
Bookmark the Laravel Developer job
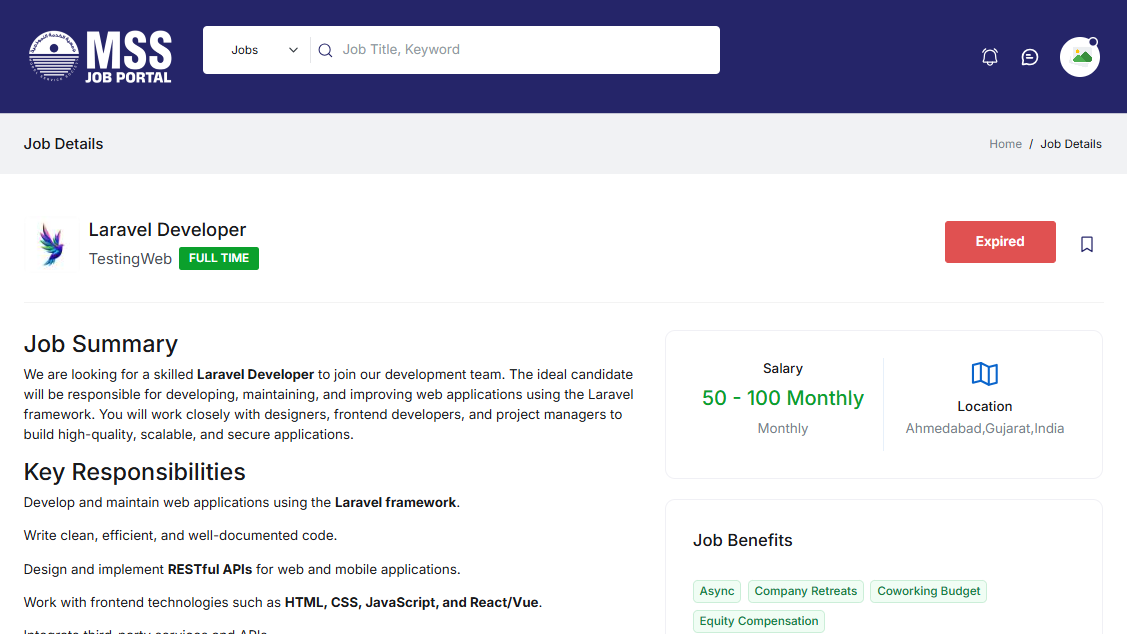pos(1087,244)
